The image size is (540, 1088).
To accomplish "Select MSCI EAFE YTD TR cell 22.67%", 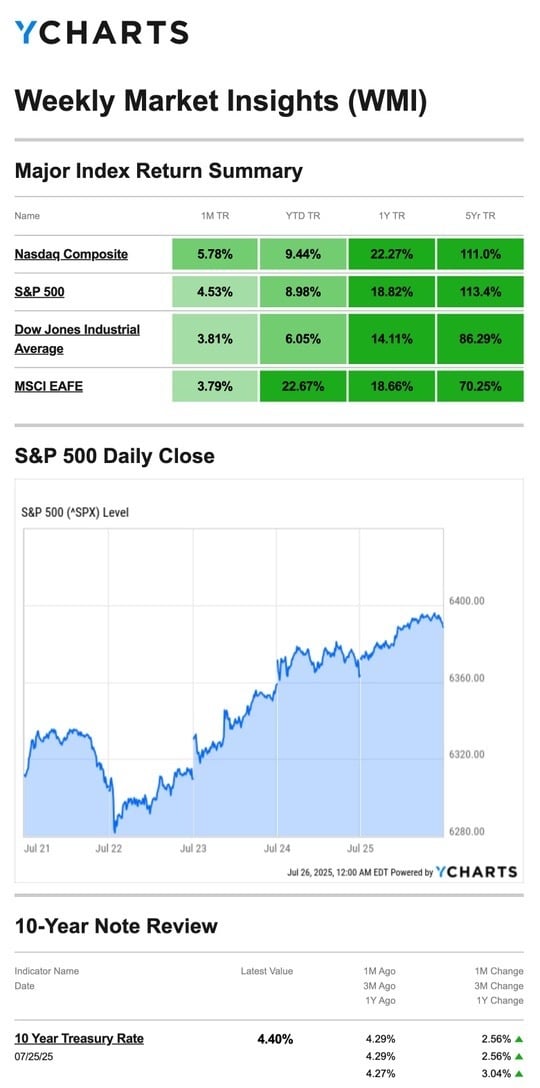I will (303, 386).
